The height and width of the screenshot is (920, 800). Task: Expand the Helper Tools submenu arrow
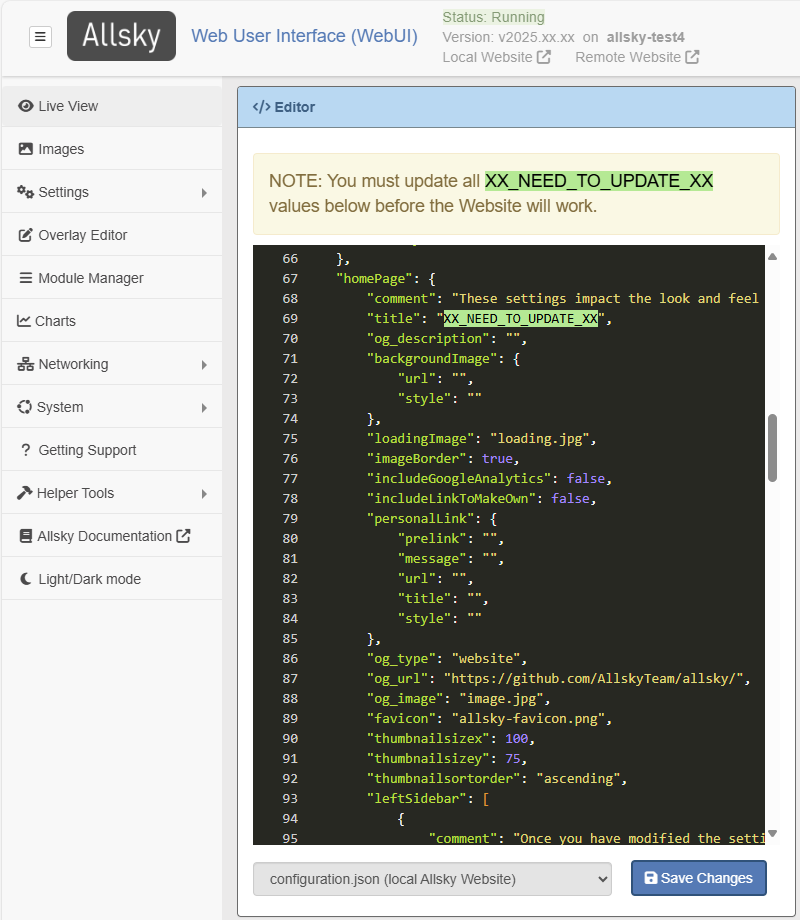tap(204, 493)
